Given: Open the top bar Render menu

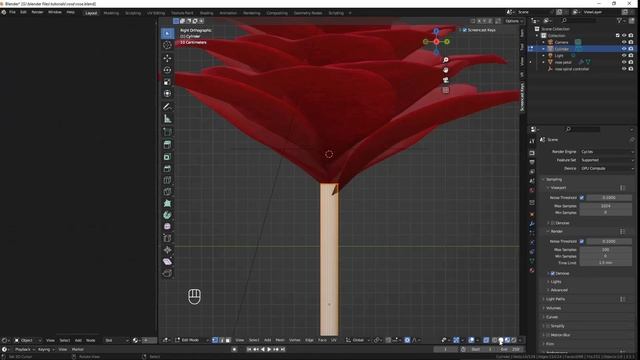Looking at the screenshot, I should tap(38, 13).
